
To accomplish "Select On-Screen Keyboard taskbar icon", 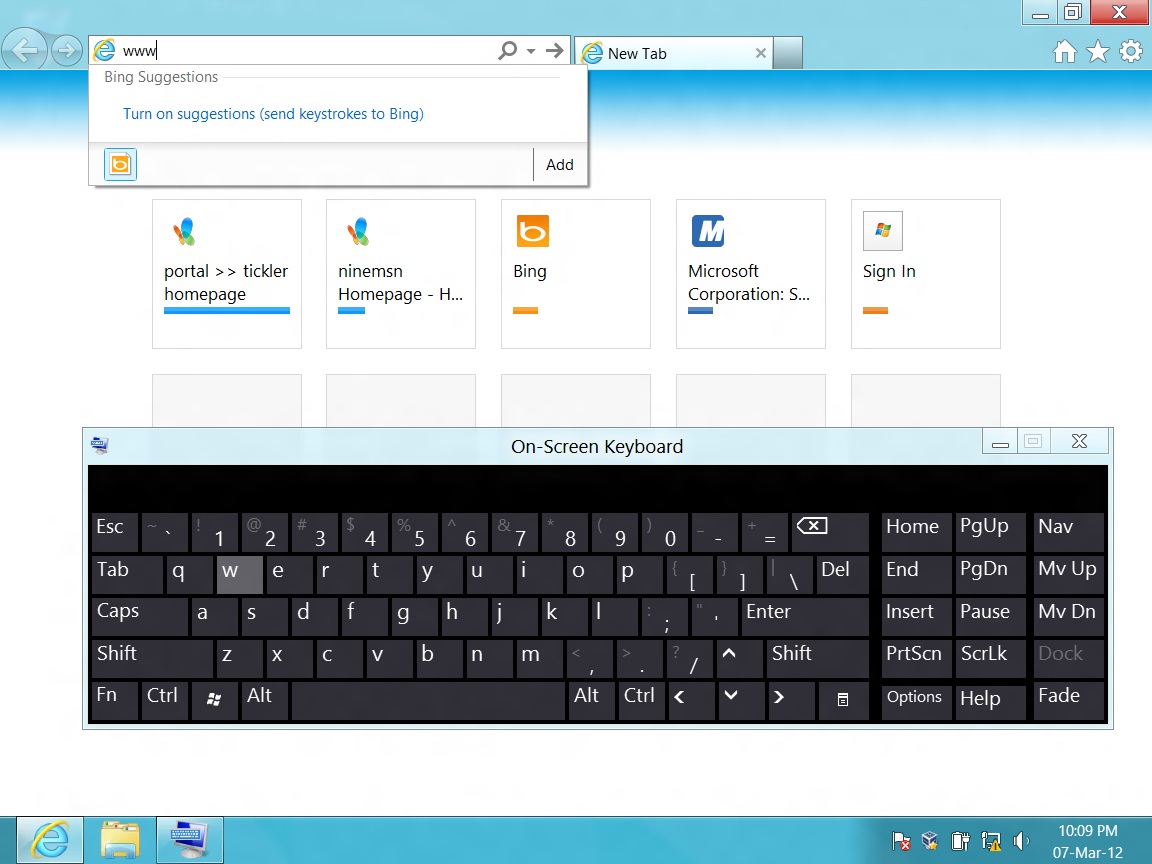I will [190, 840].
